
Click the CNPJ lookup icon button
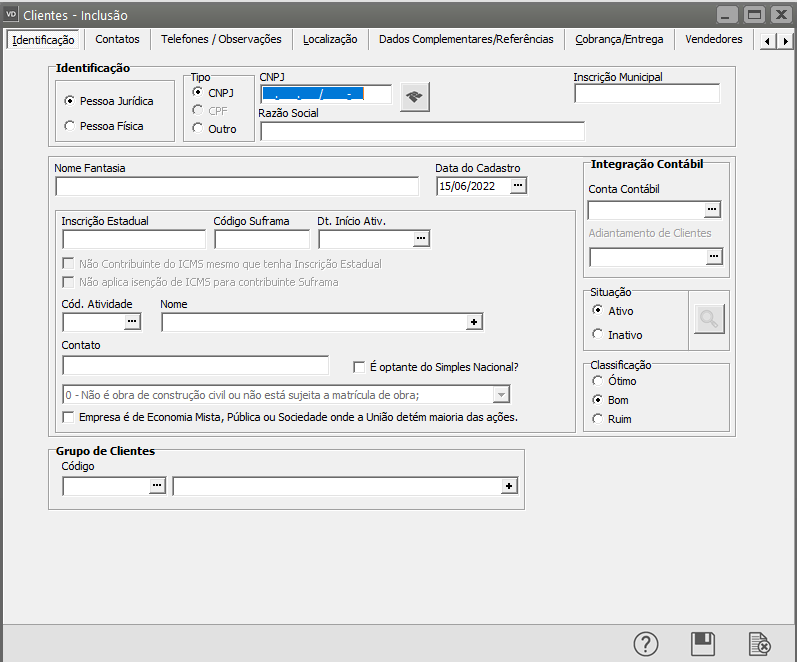[x=414, y=97]
